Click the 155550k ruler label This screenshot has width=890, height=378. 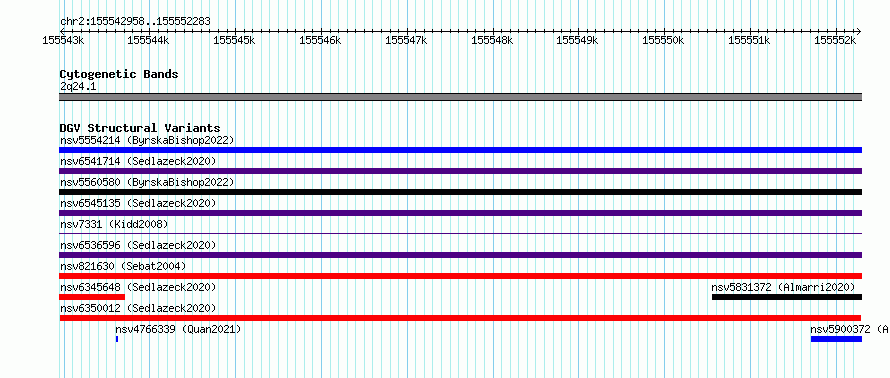click(x=663, y=40)
